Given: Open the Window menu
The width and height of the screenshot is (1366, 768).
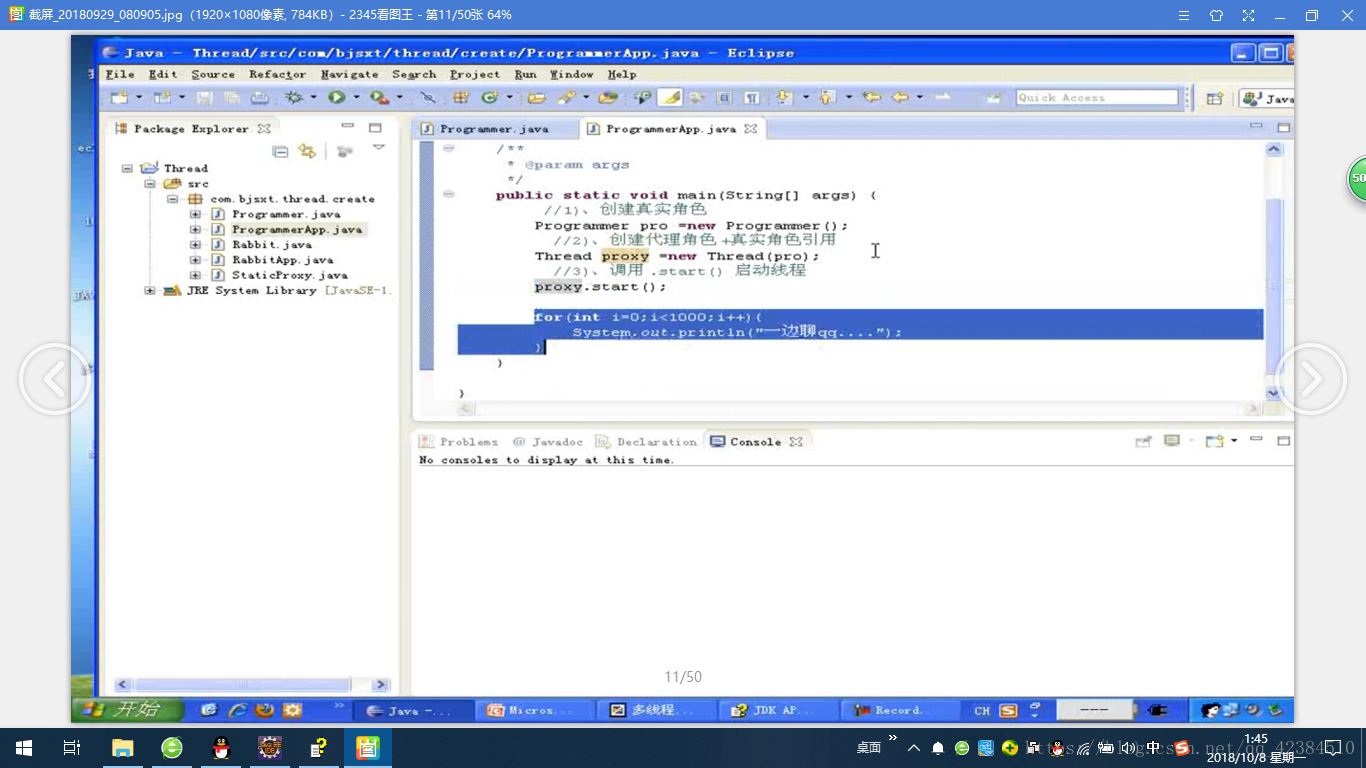Looking at the screenshot, I should pyautogui.click(x=572, y=74).
